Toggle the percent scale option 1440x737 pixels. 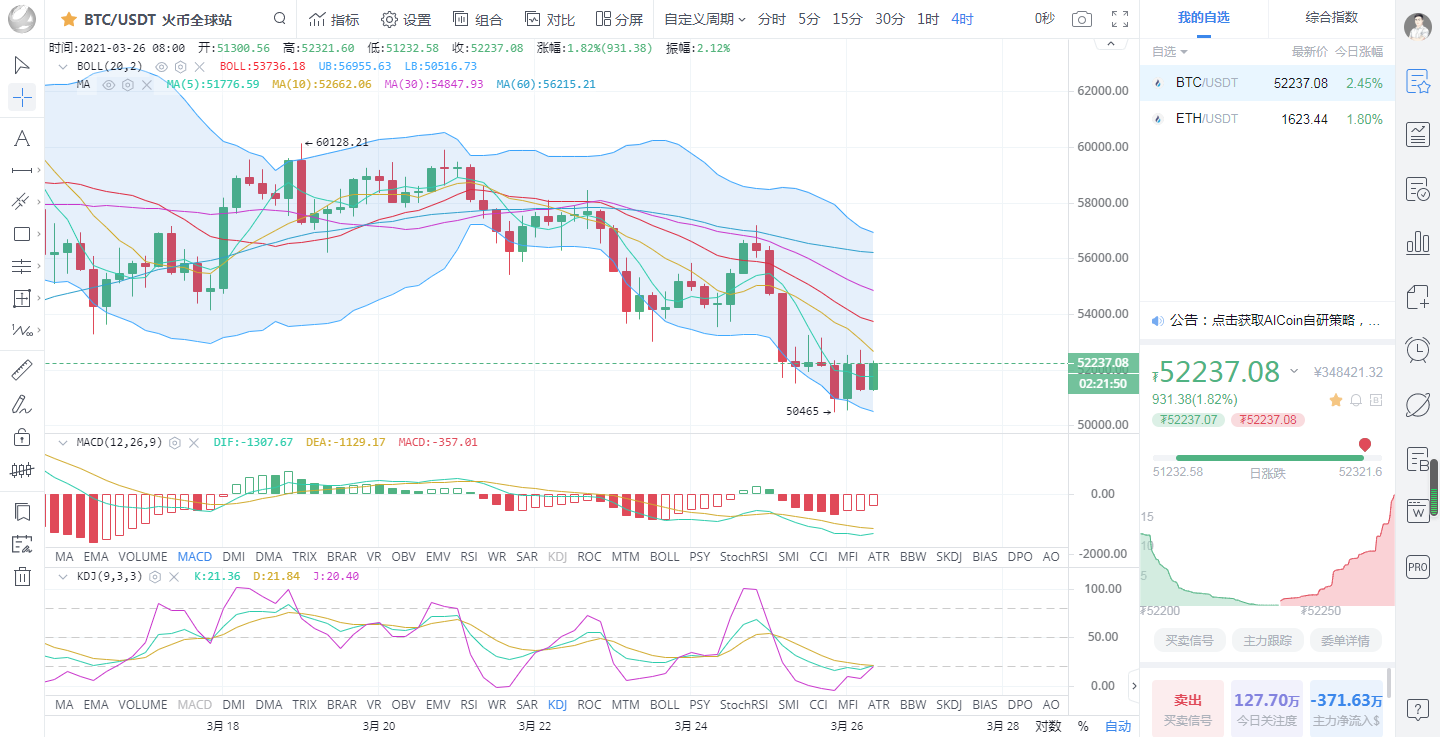[x=1083, y=726]
